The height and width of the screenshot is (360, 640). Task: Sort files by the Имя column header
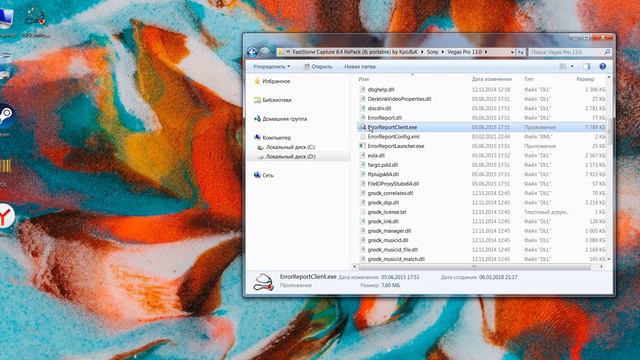[x=363, y=79]
